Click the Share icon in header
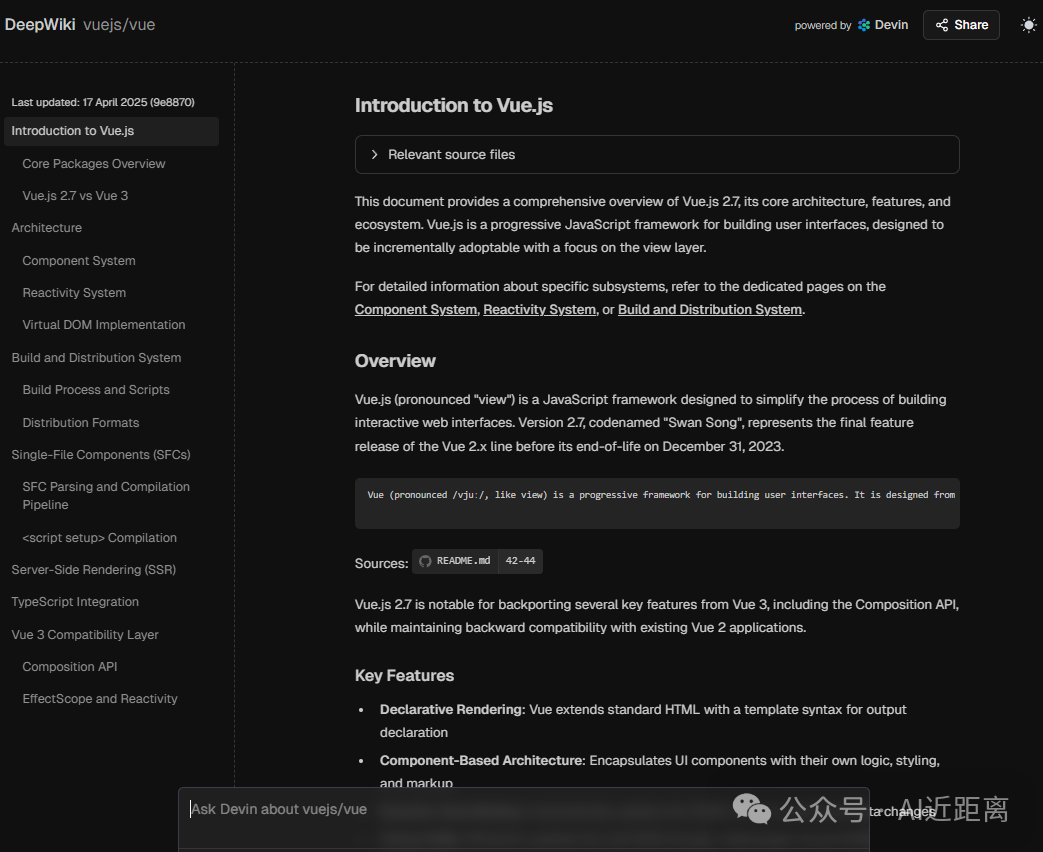Image resolution: width=1043 pixels, height=852 pixels. [x=942, y=25]
